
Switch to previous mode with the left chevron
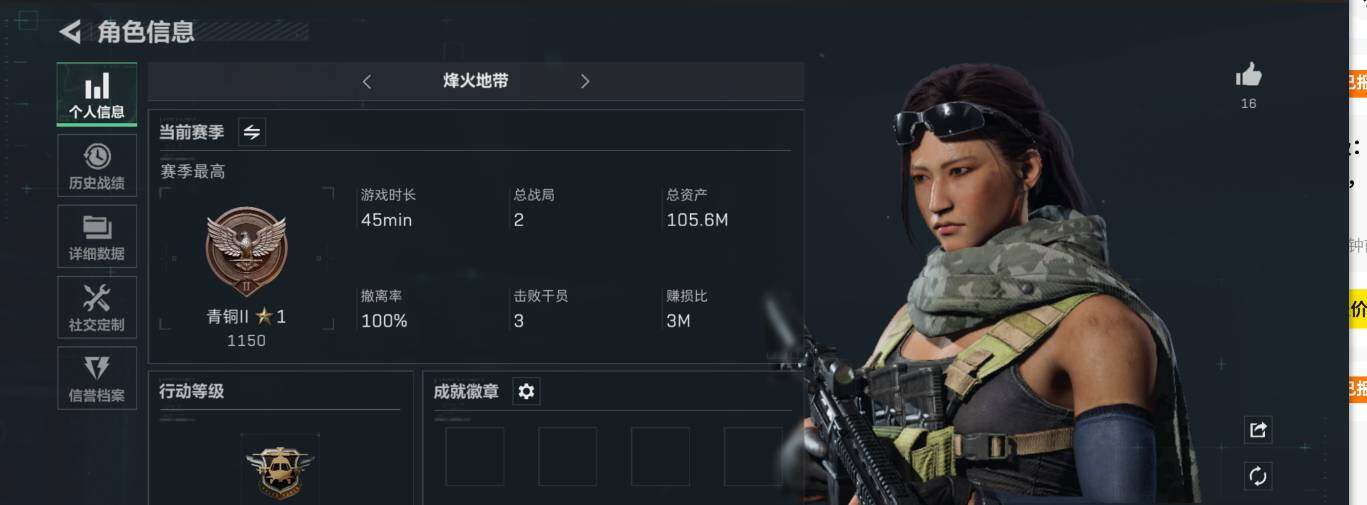[x=367, y=81]
